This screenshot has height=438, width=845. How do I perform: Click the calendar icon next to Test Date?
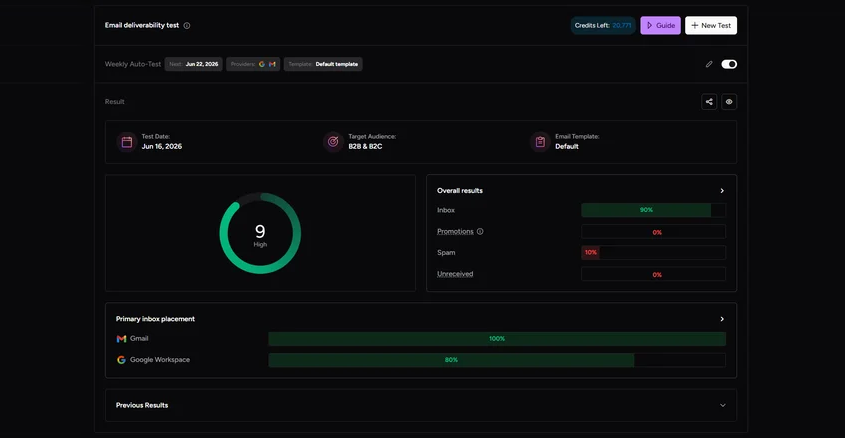[127, 142]
